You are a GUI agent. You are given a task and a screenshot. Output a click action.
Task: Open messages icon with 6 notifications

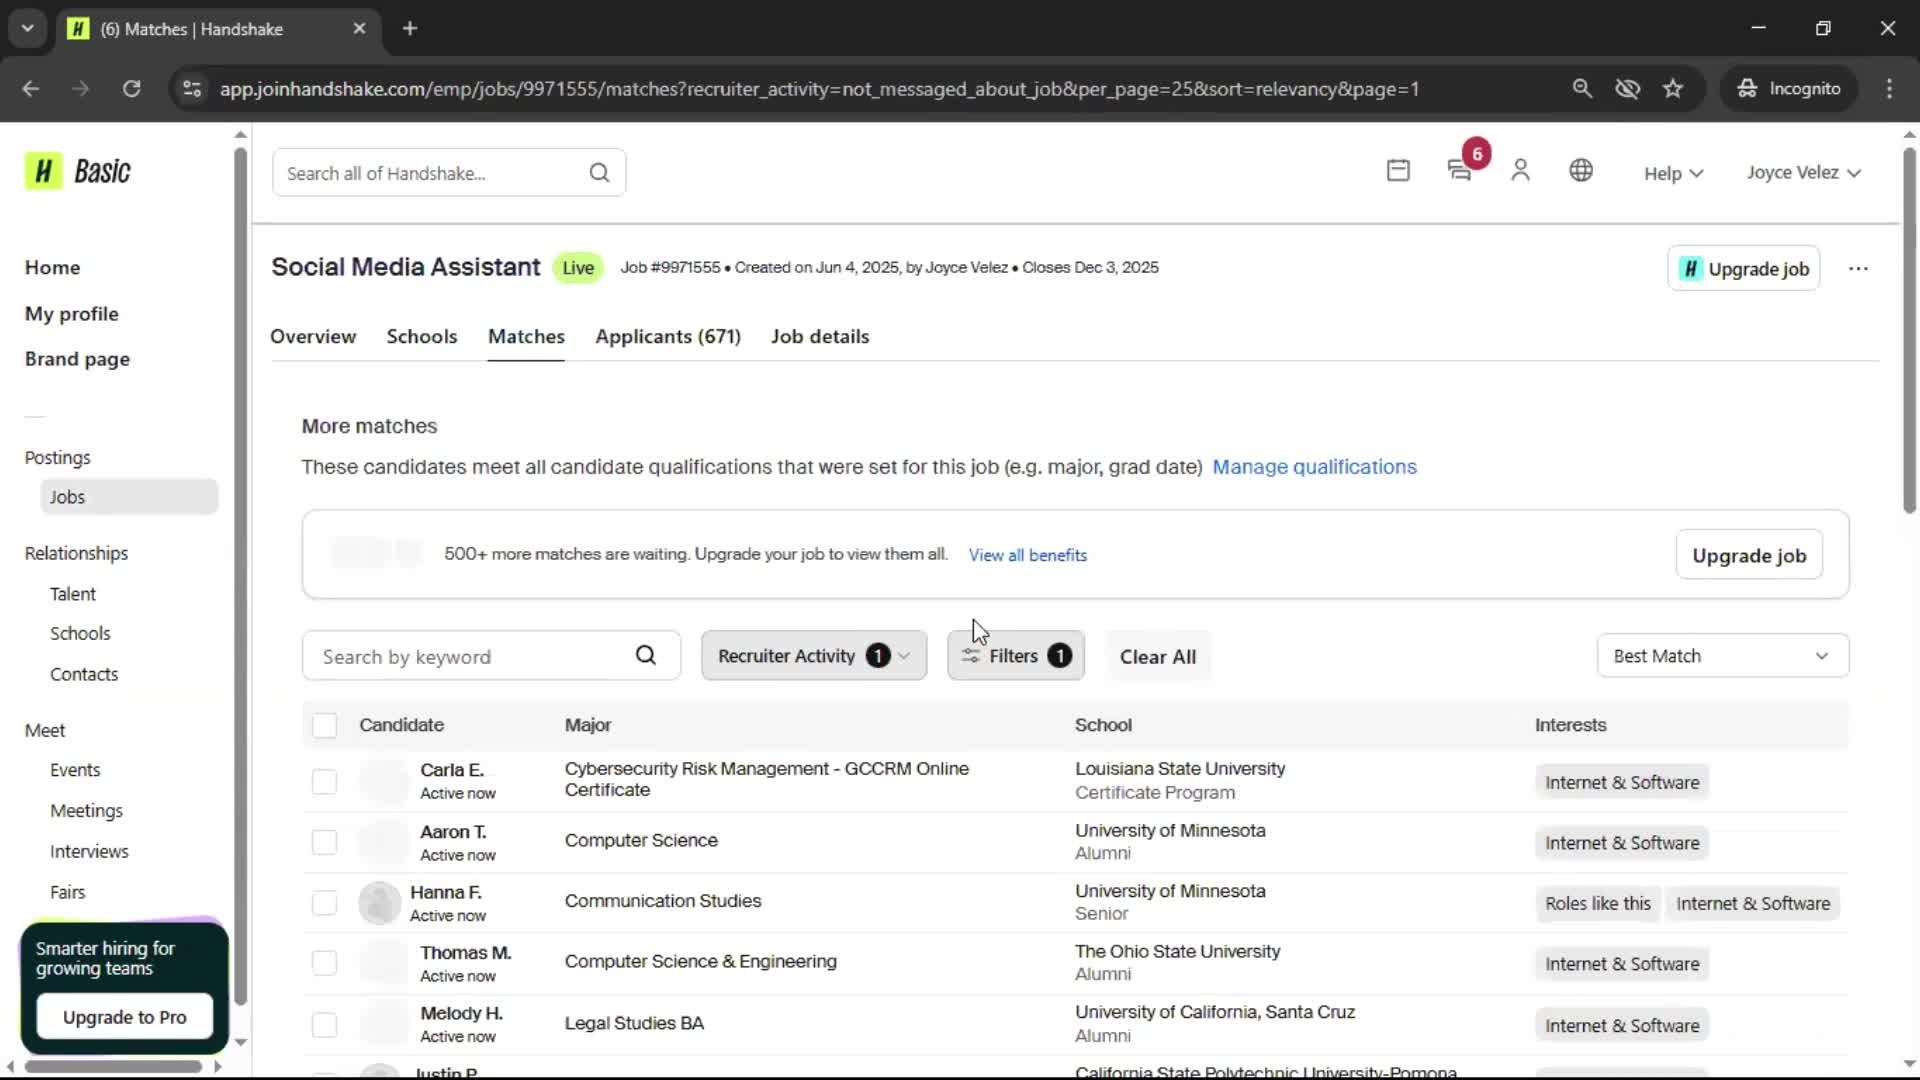(x=1459, y=170)
